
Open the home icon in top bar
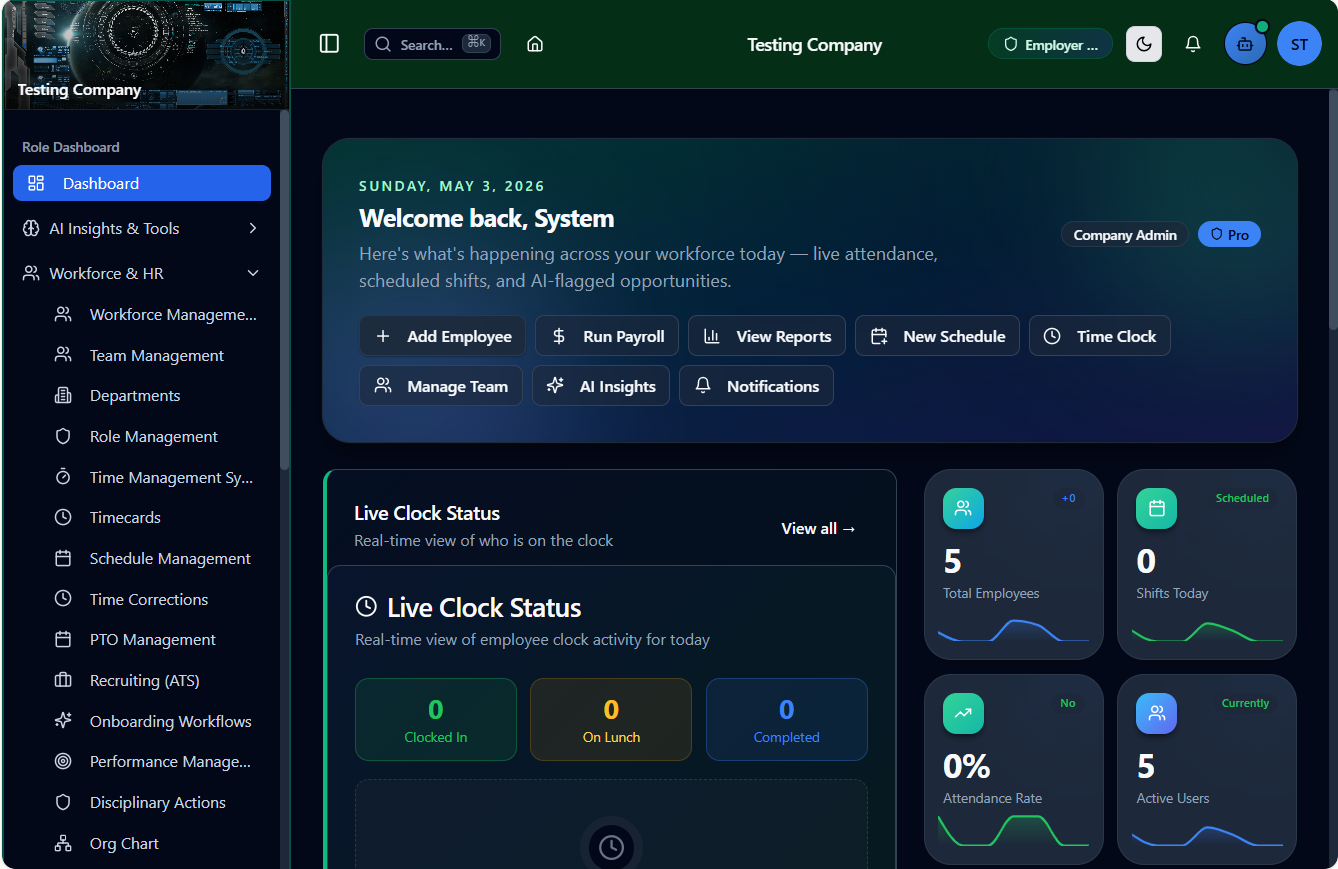click(x=535, y=44)
